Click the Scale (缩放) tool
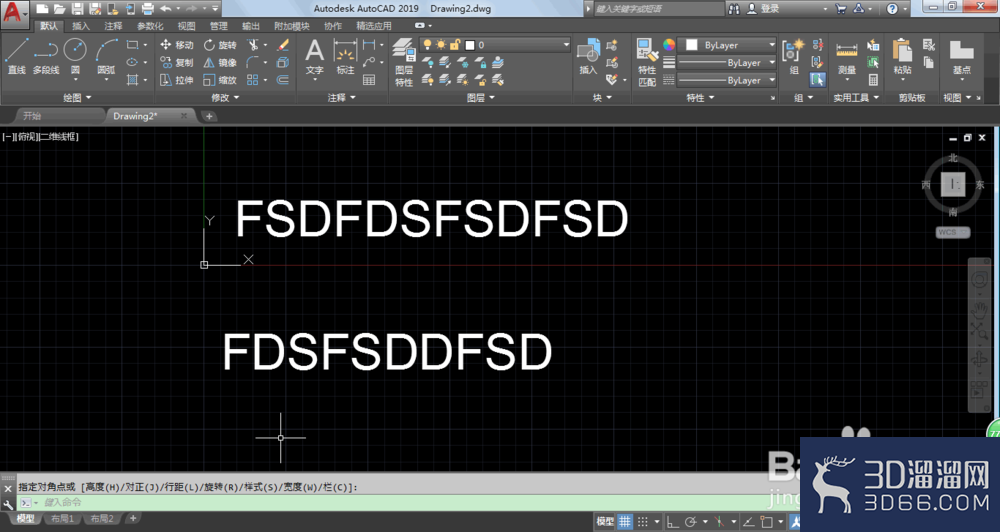The height and width of the screenshot is (532, 1000). [x=219, y=80]
